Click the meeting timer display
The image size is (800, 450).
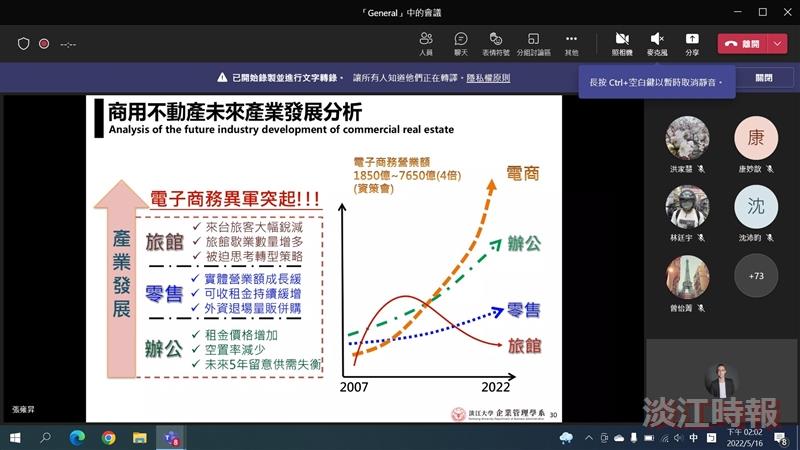[x=68, y=44]
